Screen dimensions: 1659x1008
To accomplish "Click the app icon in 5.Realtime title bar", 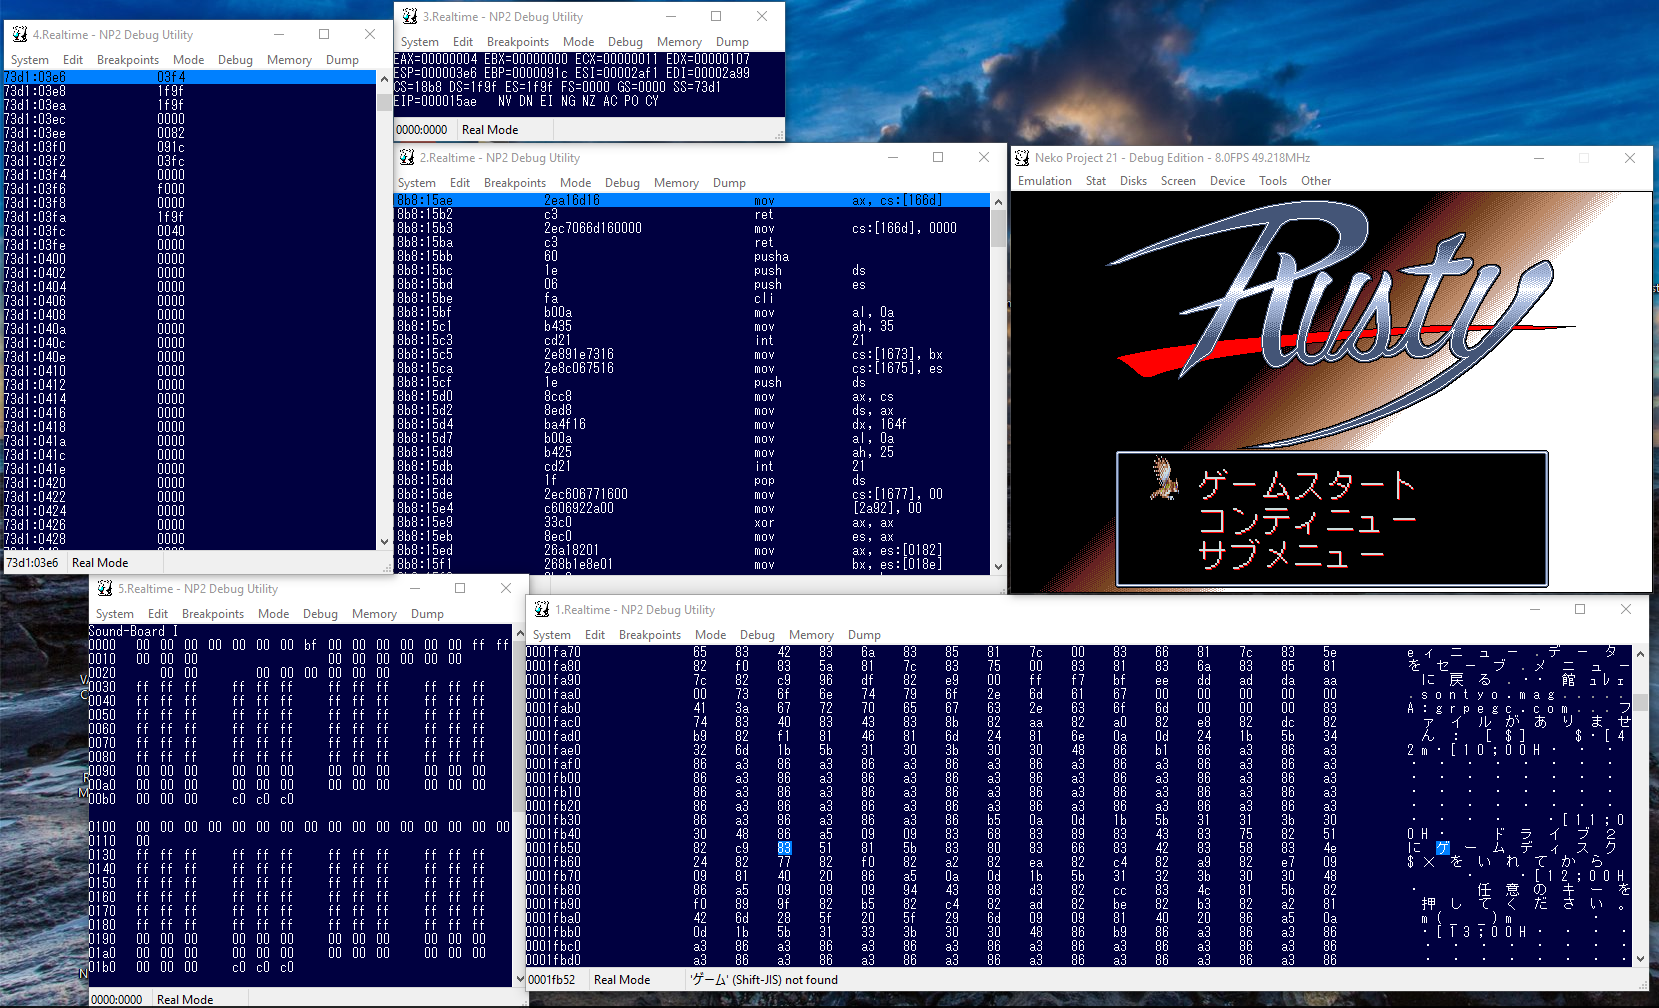I will click(x=105, y=589).
